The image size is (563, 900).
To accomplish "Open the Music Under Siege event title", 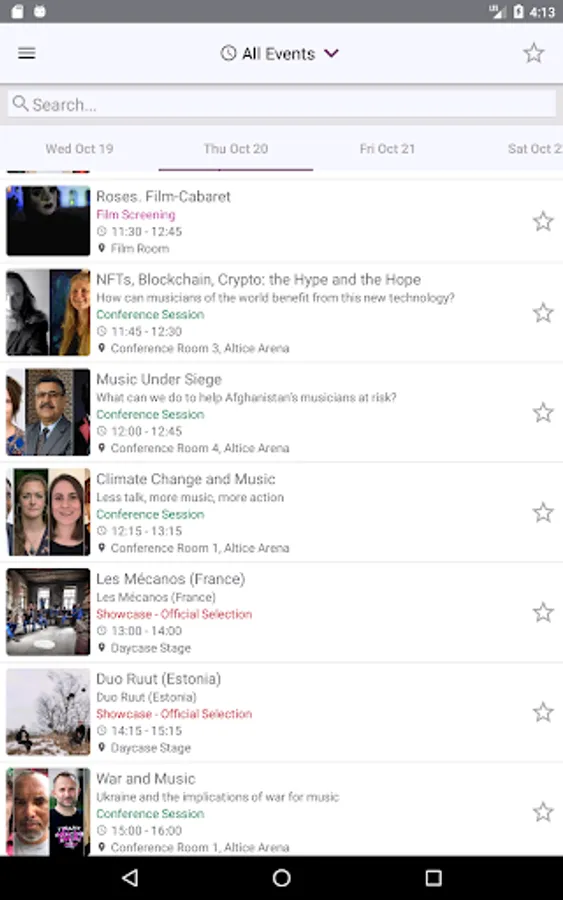I will pos(159,379).
